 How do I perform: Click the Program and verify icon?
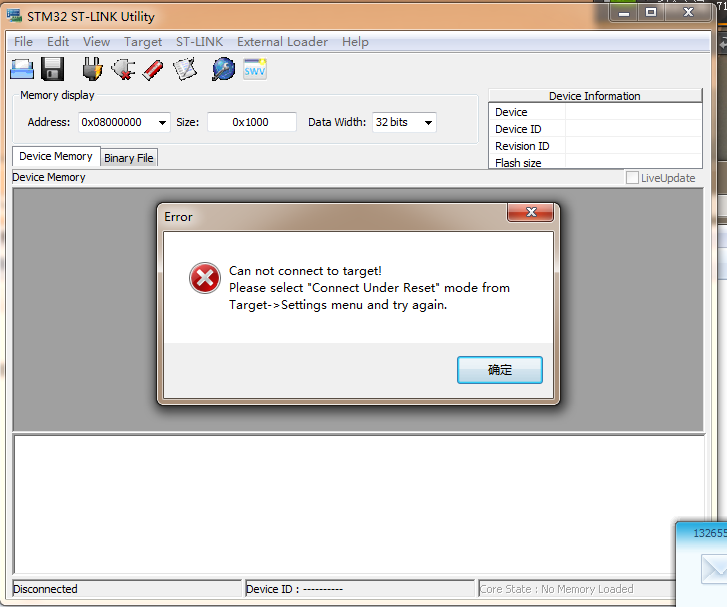tap(185, 70)
